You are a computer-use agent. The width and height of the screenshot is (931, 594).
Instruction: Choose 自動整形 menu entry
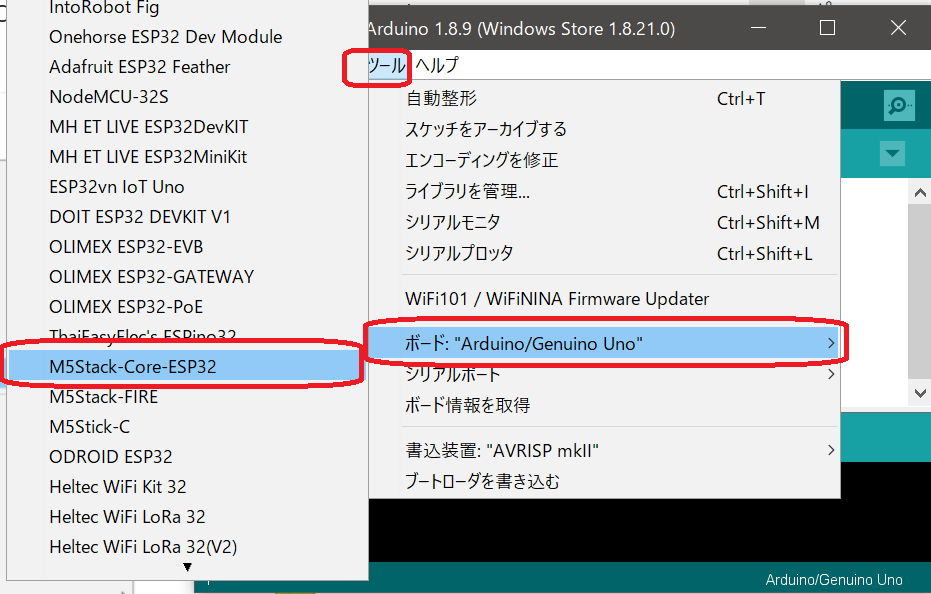(604, 99)
